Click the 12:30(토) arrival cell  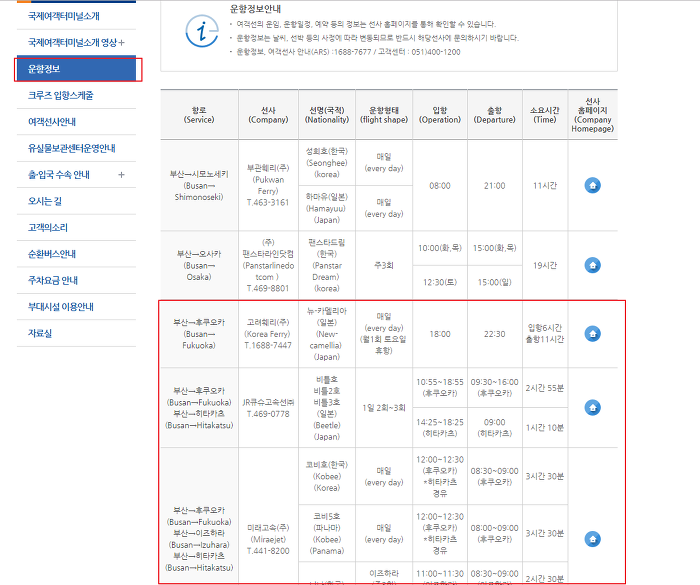pos(440,282)
